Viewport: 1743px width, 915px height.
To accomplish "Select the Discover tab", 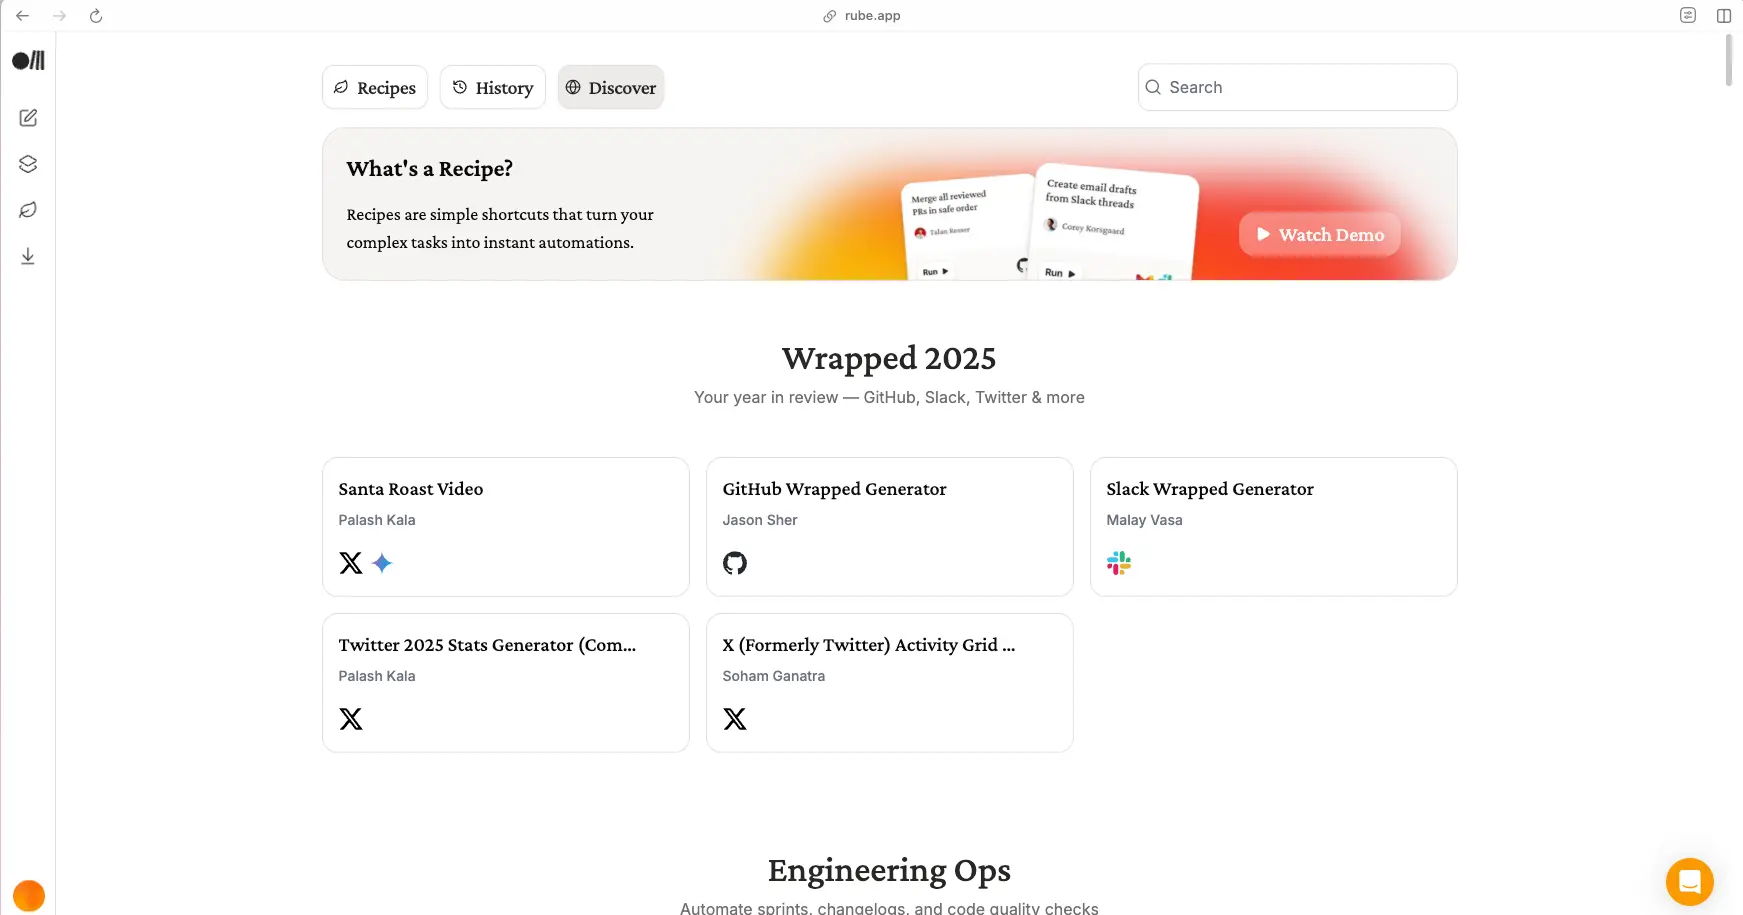I will [x=611, y=88].
